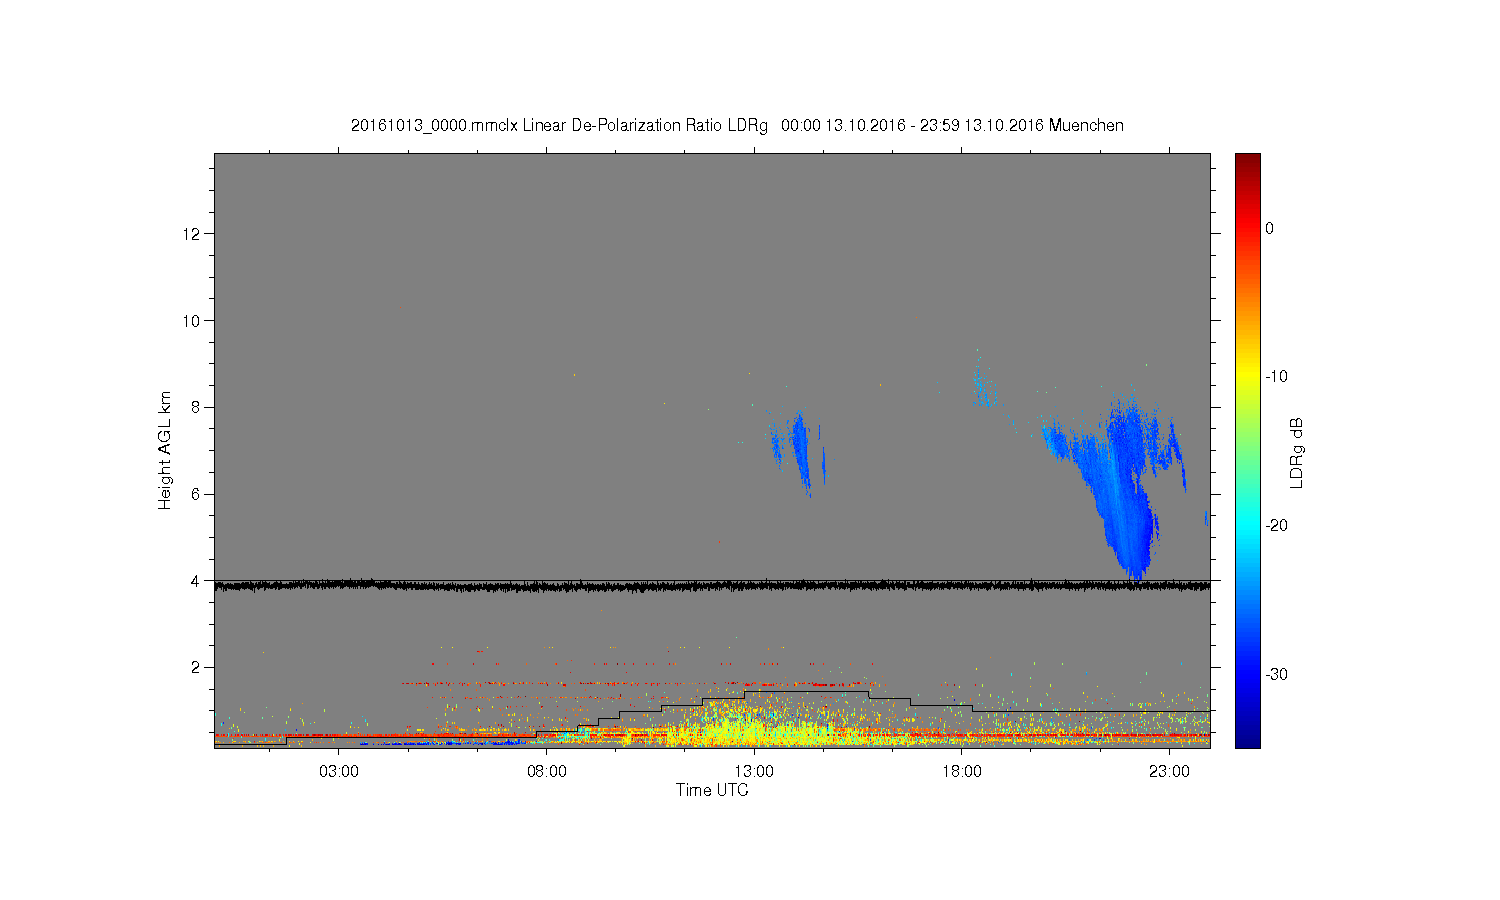
Task: Click the 08:00 time tick label
Action: pos(546,771)
